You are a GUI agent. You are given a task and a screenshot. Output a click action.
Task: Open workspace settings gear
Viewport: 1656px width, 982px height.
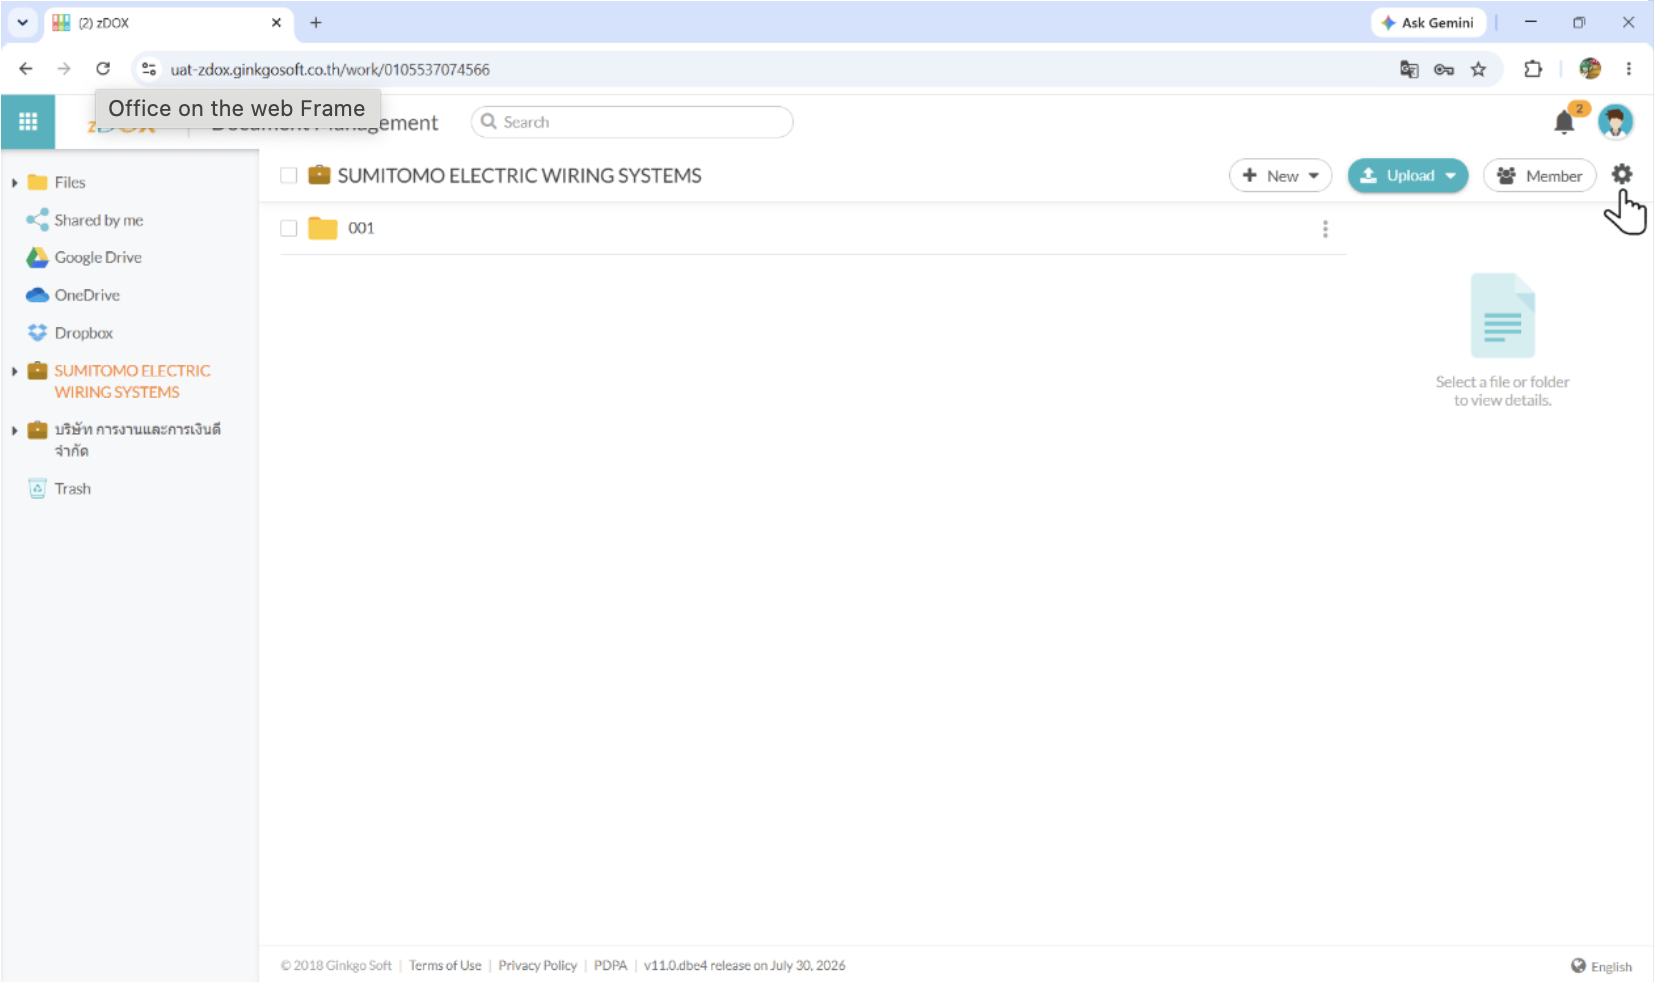click(x=1622, y=174)
